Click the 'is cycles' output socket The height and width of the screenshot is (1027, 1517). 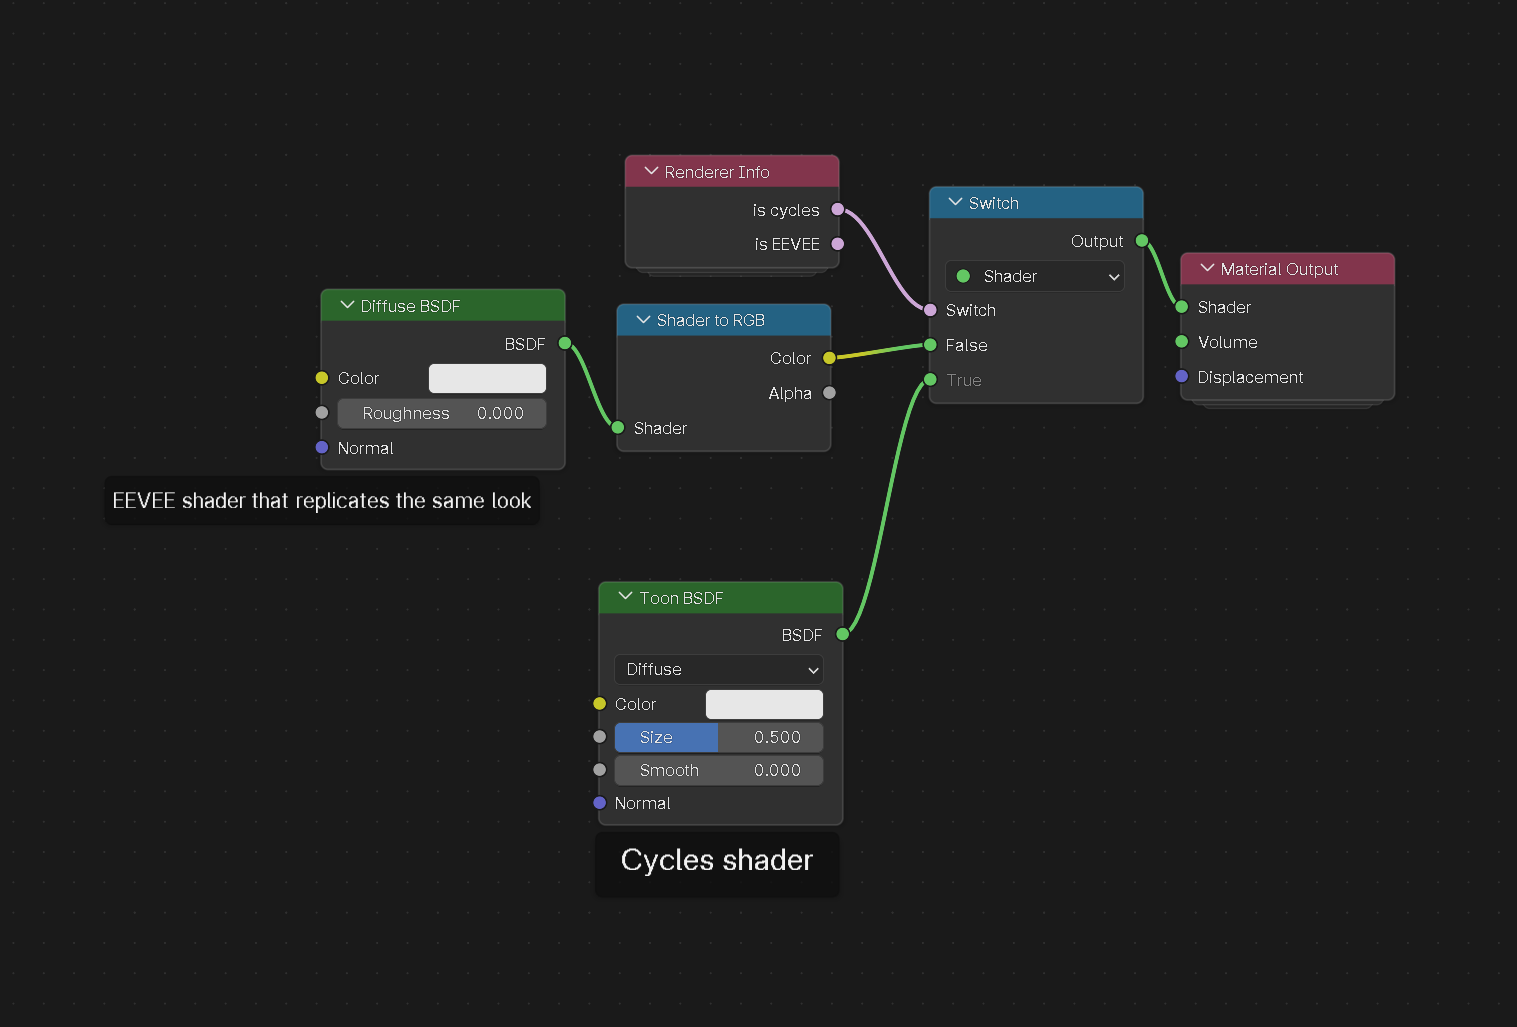coord(838,209)
